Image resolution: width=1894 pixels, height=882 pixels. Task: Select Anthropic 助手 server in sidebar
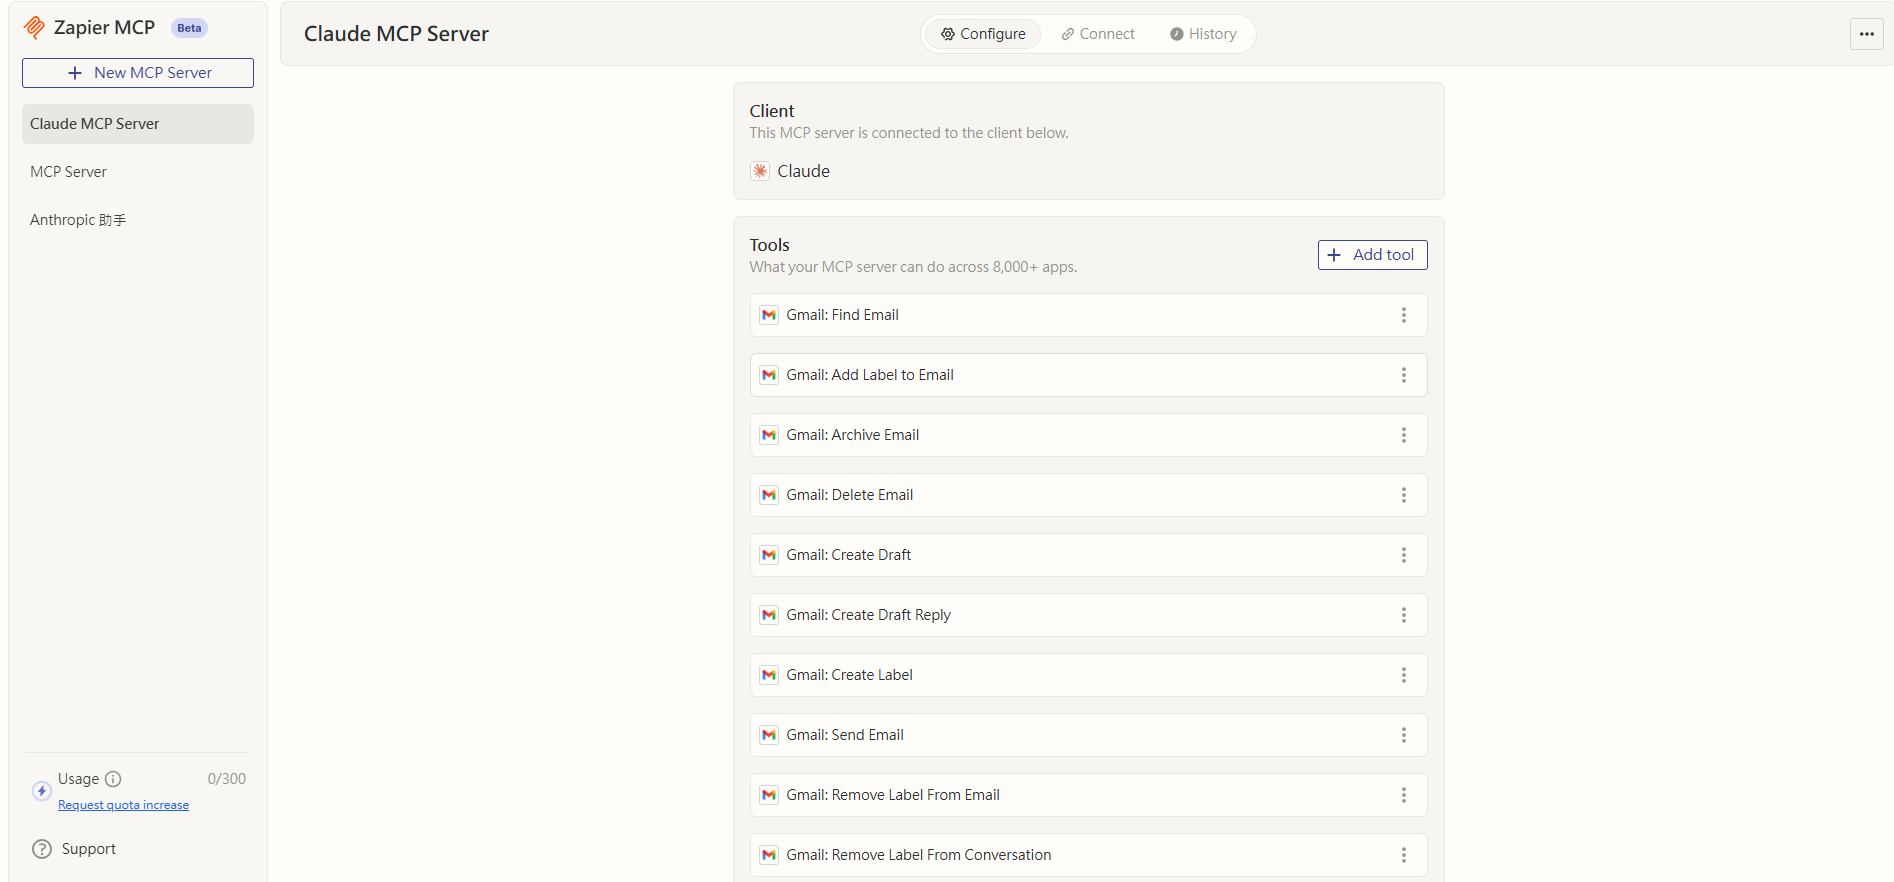[78, 220]
